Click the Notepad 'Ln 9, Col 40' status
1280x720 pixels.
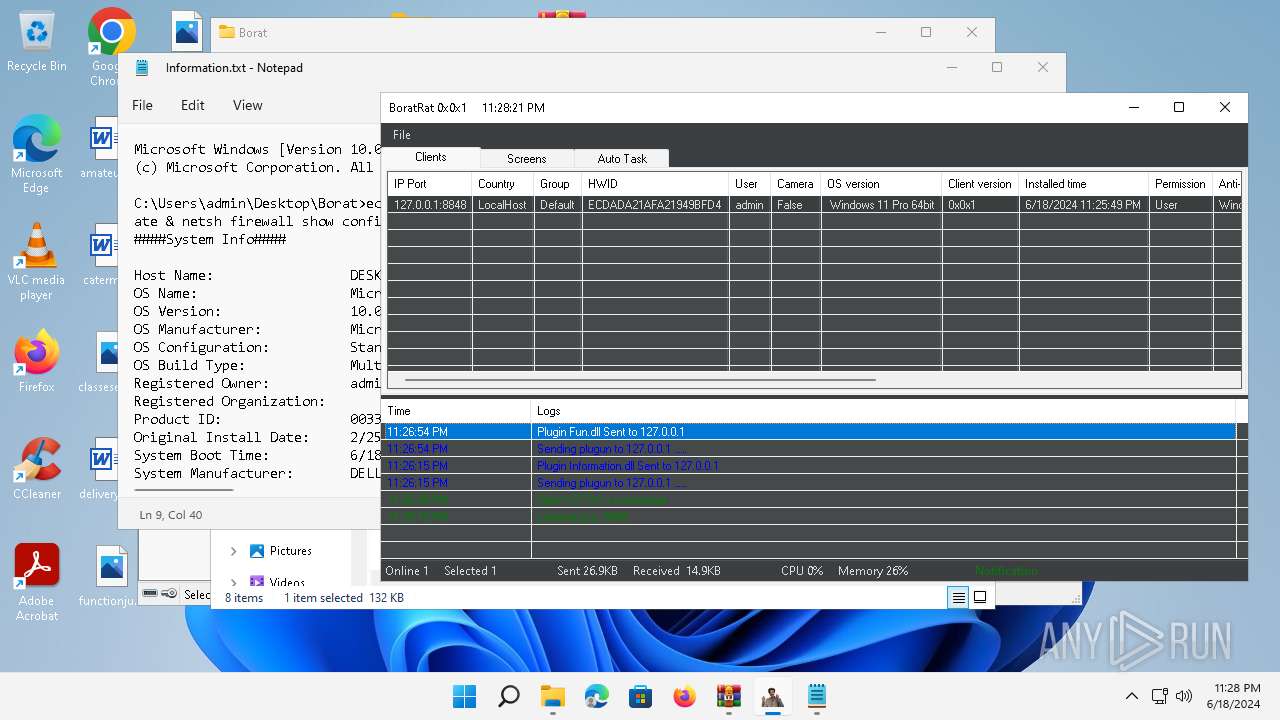[171, 515]
